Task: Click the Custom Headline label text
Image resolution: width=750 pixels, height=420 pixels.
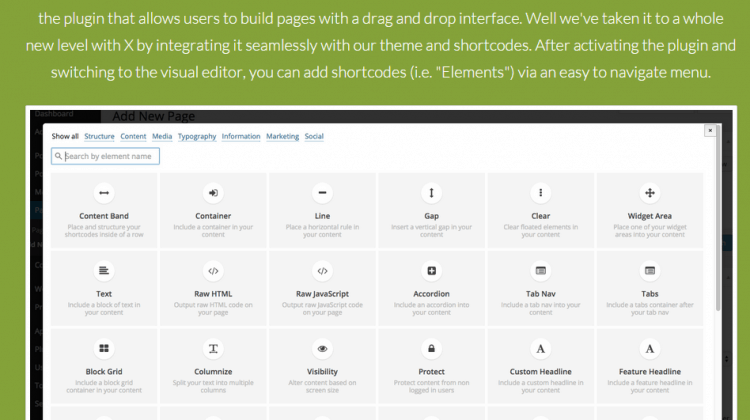Action: click(x=540, y=372)
